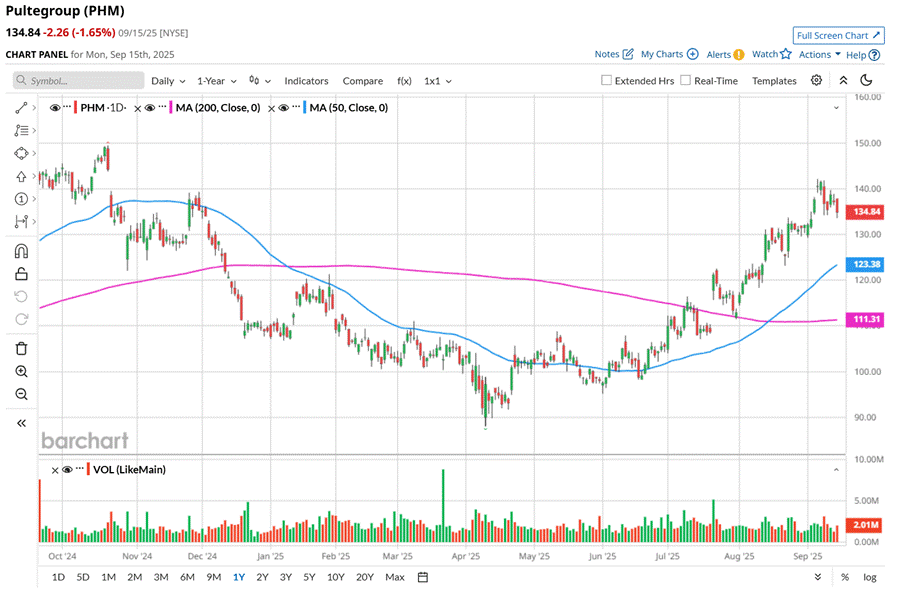The image size is (902, 594).
Task: Toggle the magnet snap mode
Action: point(21,251)
